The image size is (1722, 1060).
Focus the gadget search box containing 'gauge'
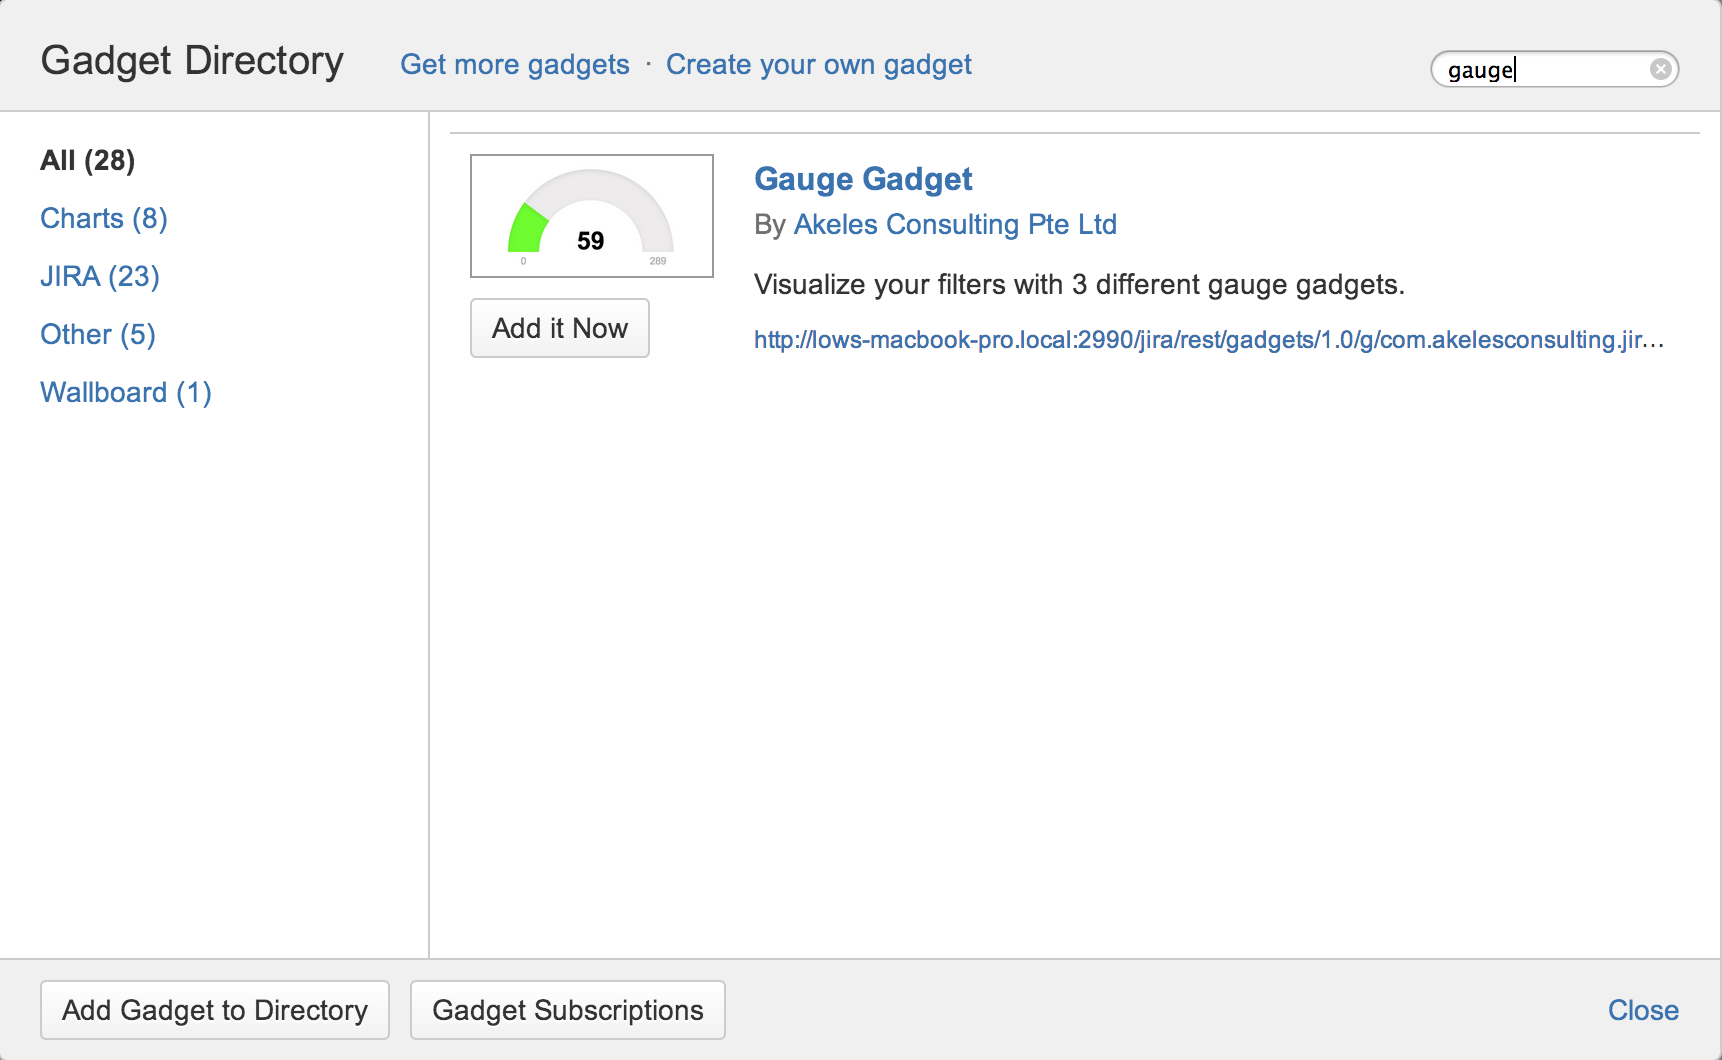point(1540,69)
